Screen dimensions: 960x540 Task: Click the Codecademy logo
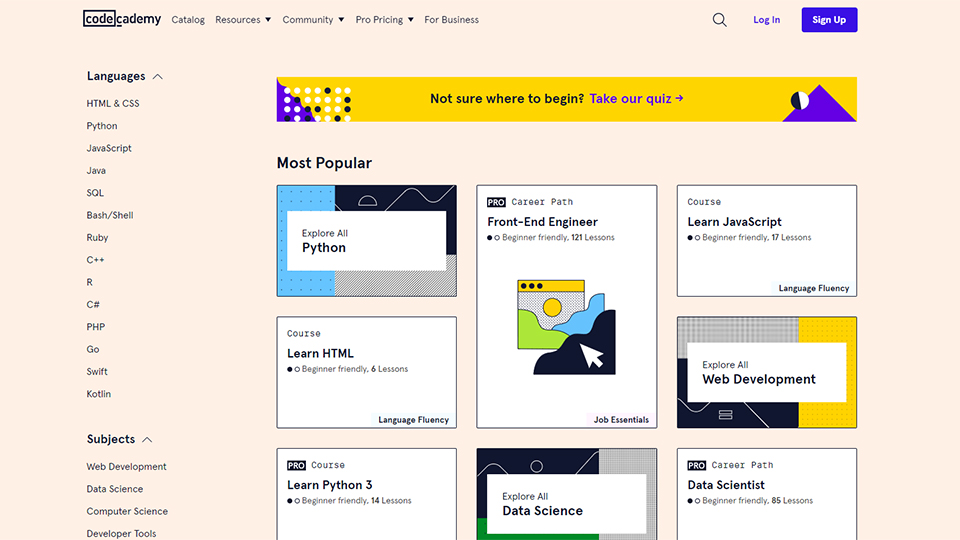[122, 19]
